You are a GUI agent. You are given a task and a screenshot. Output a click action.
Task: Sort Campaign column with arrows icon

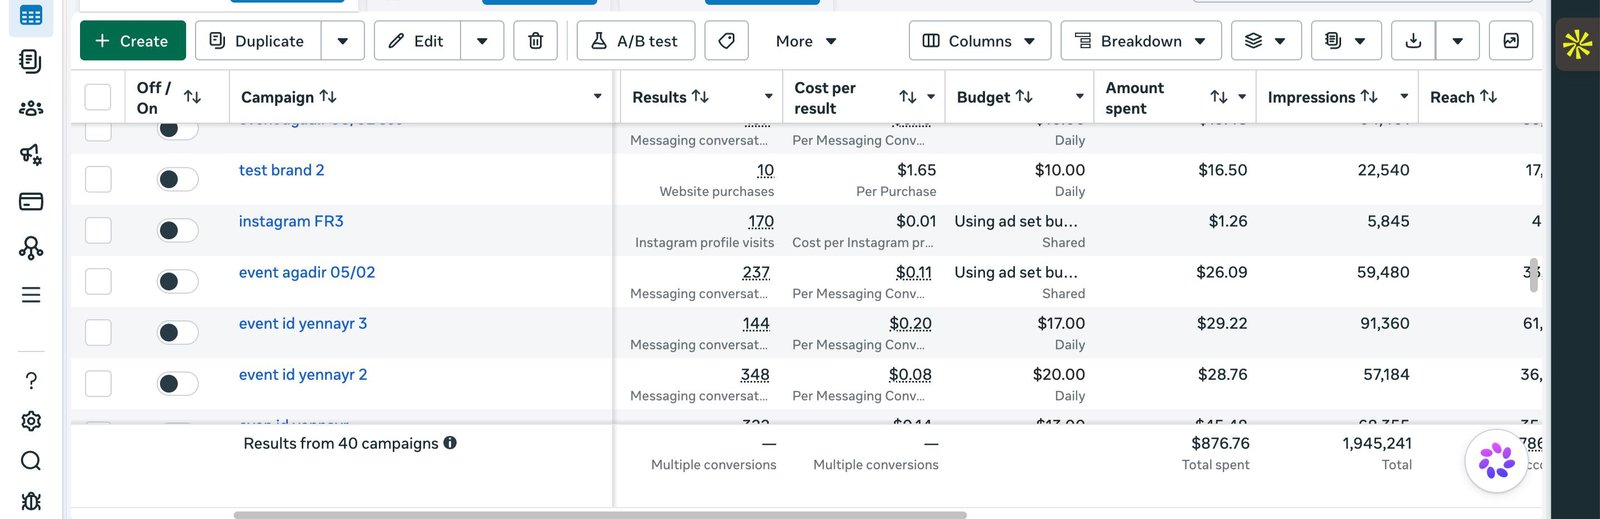(x=328, y=97)
